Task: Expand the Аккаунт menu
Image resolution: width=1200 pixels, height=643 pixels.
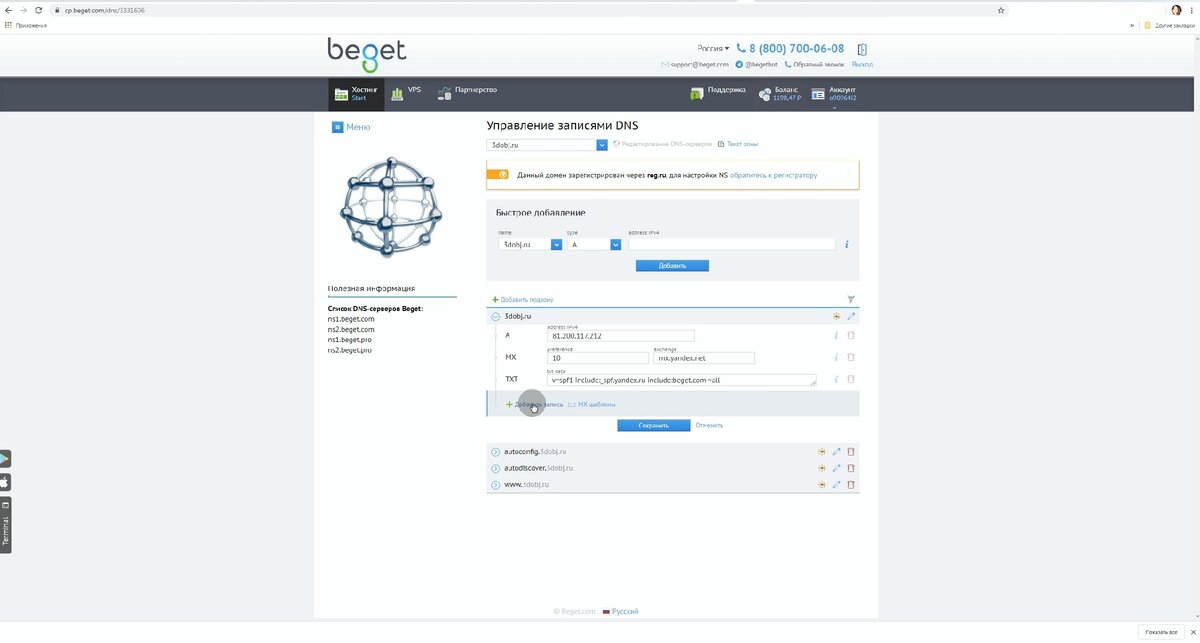Action: (834, 95)
